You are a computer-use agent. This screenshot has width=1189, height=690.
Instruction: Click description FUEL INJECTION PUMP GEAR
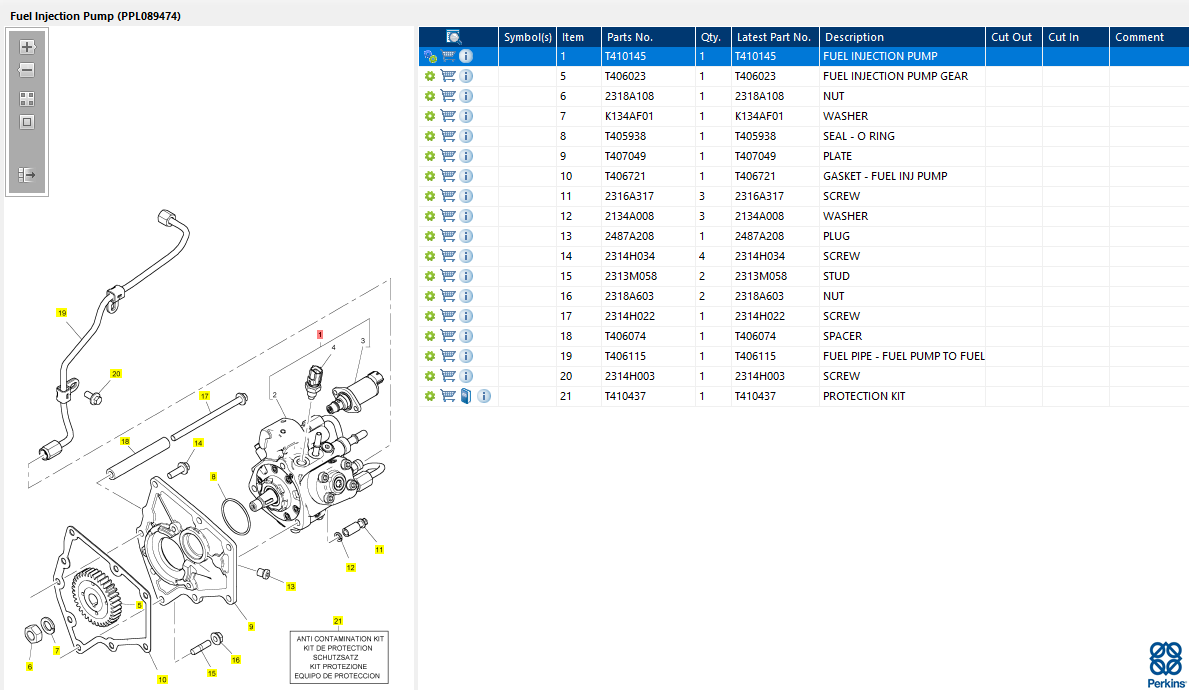(x=895, y=76)
